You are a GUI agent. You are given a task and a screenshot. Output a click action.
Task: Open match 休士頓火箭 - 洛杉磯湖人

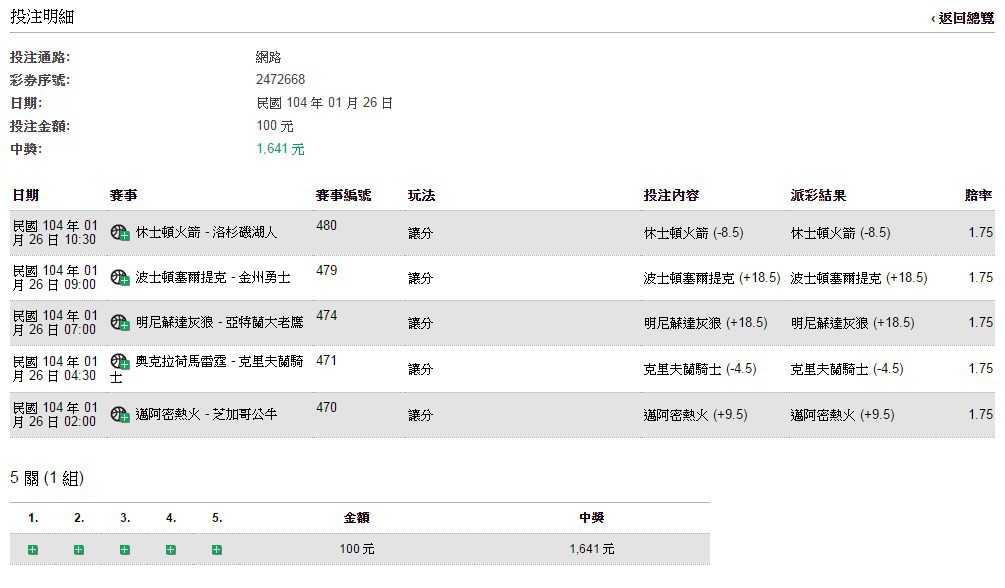206,232
